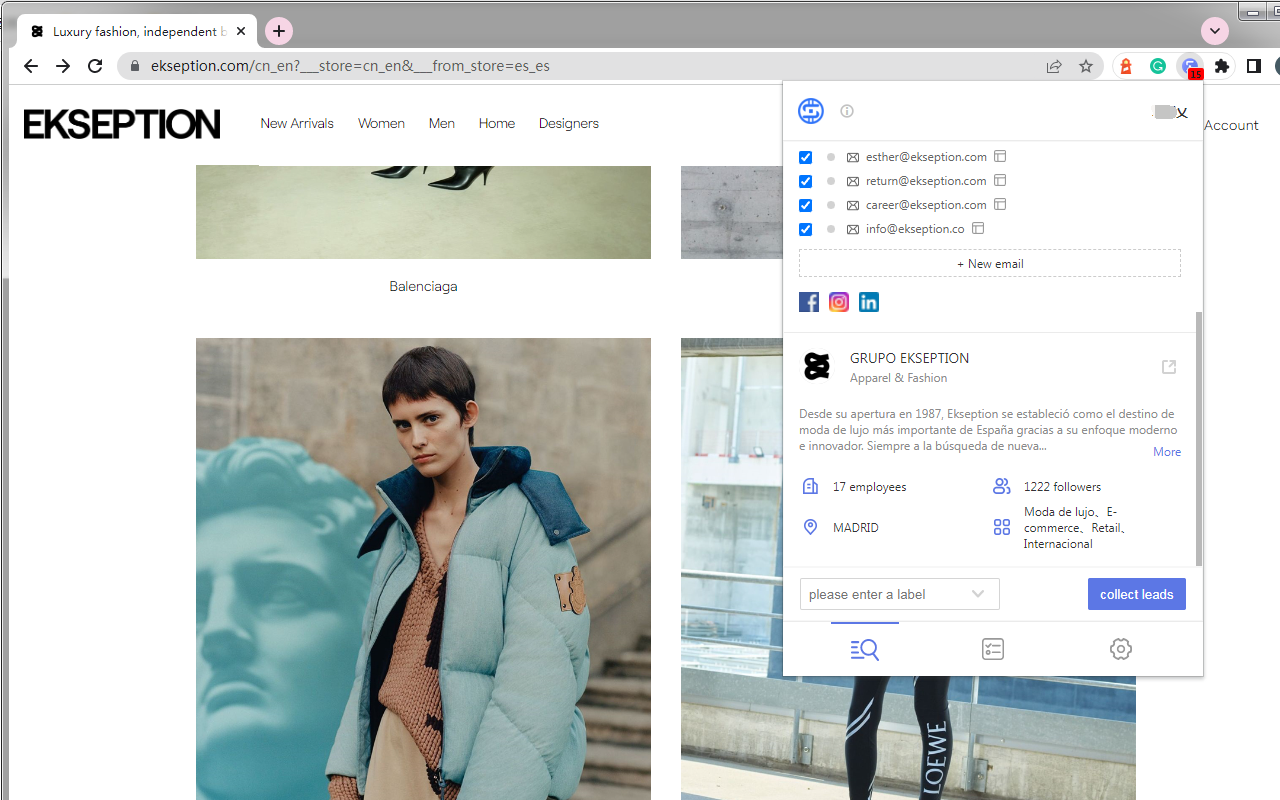The image size is (1280, 800).
Task: Click the career@ekseption.com email address
Action: 926,205
